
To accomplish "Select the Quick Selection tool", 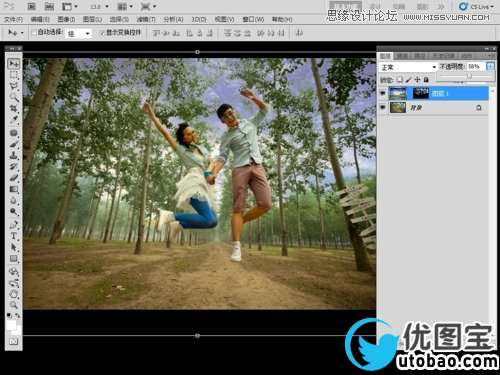I will tap(14, 97).
